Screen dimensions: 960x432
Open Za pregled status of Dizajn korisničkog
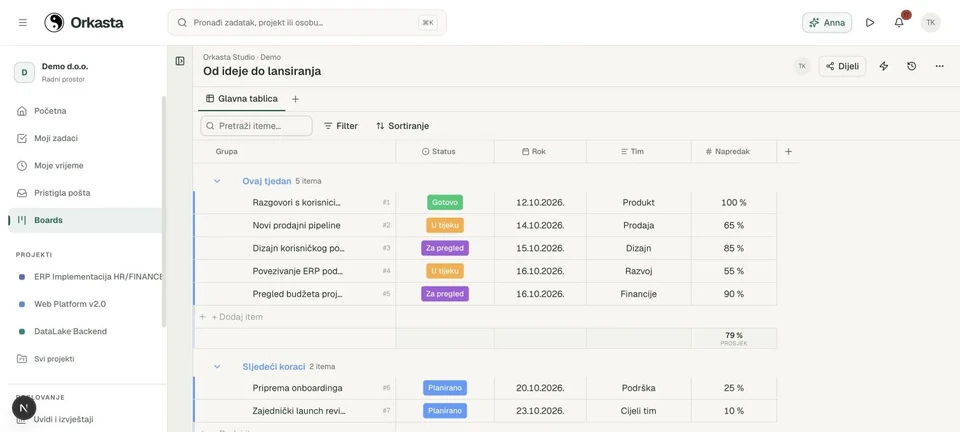coord(445,248)
